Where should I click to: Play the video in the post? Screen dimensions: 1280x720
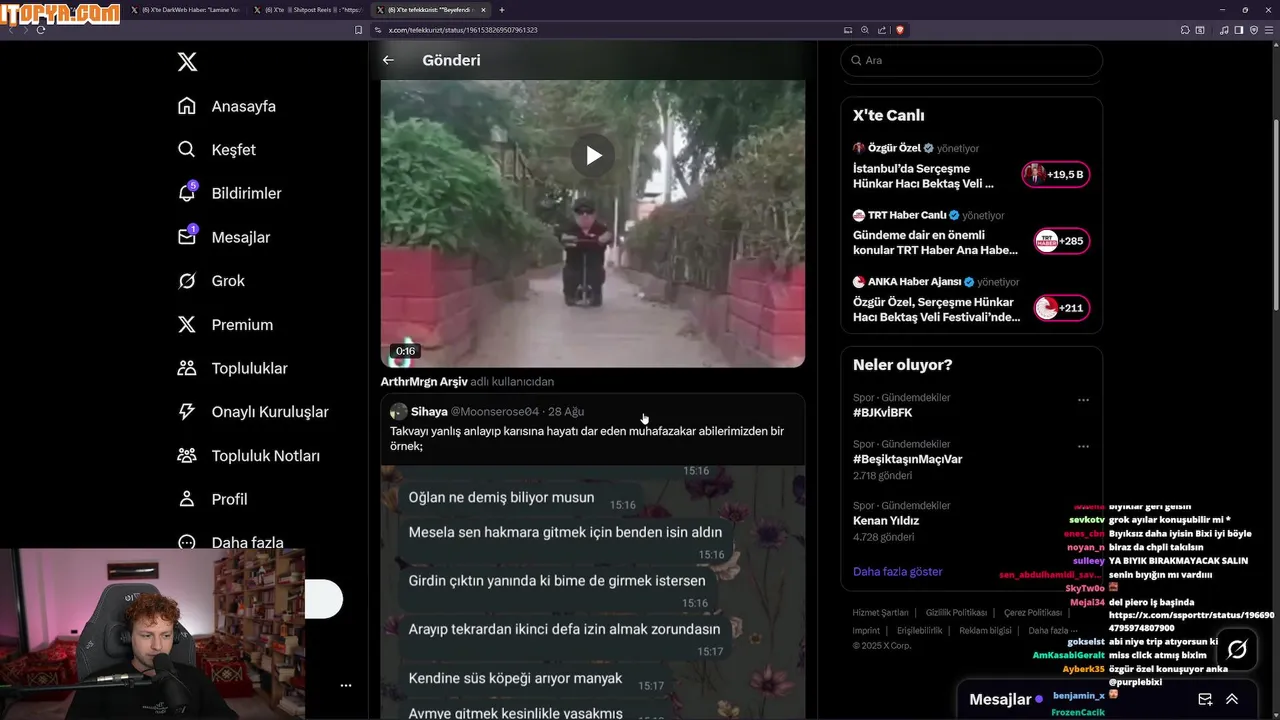pyautogui.click(x=593, y=155)
